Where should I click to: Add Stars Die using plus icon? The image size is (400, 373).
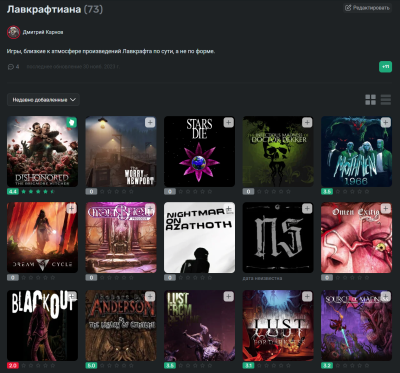[229, 122]
